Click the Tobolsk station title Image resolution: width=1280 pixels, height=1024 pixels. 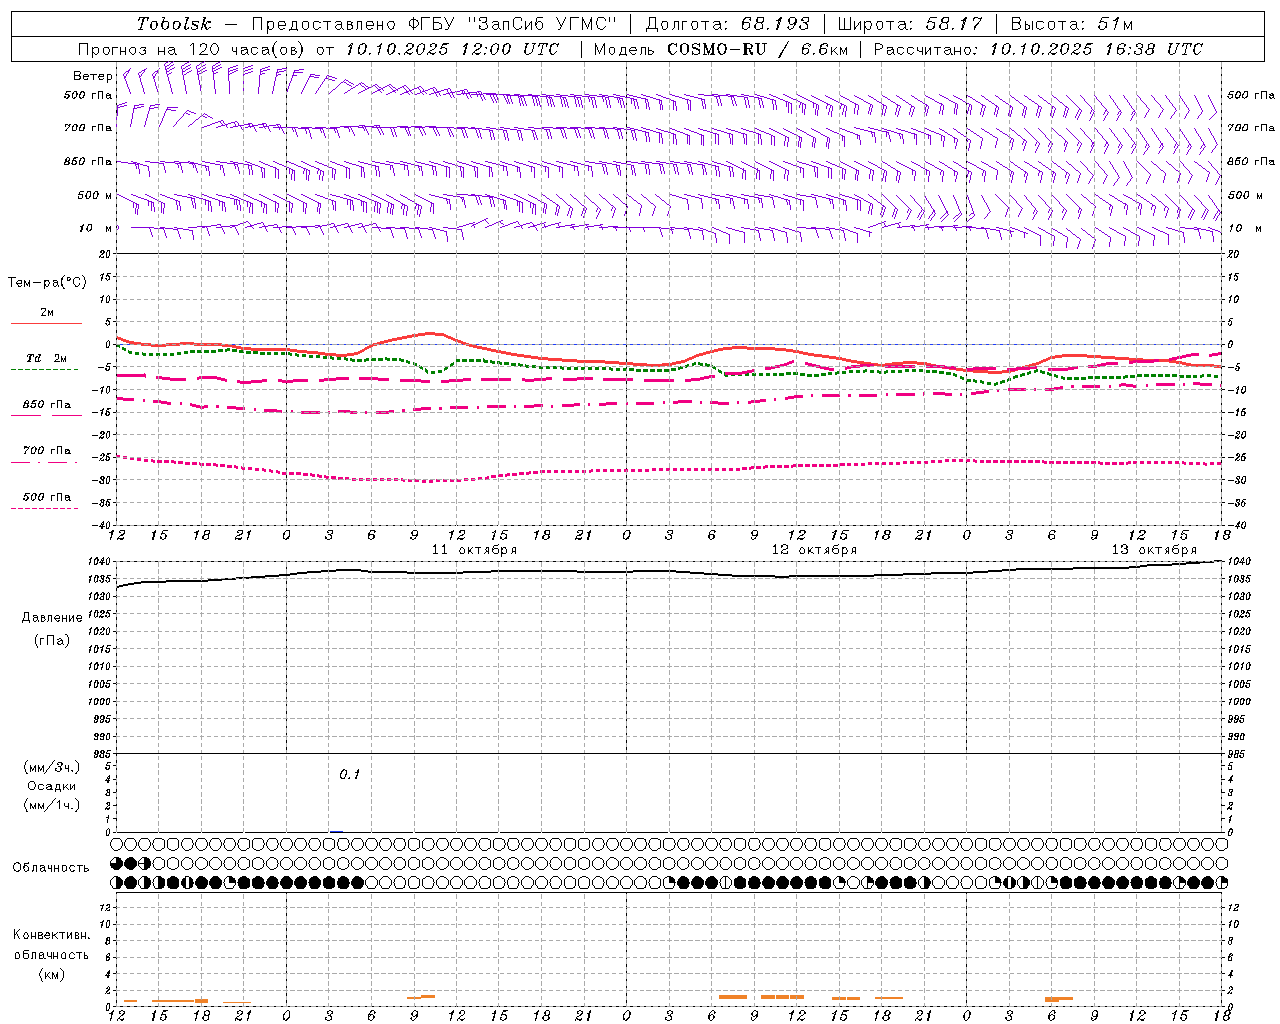[x=174, y=24]
